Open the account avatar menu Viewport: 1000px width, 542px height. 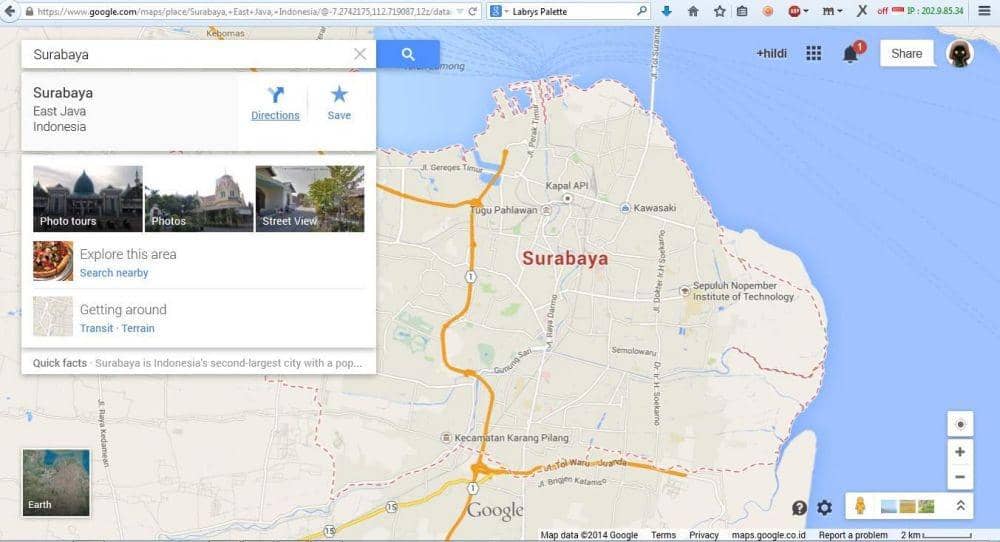pyautogui.click(x=959, y=54)
